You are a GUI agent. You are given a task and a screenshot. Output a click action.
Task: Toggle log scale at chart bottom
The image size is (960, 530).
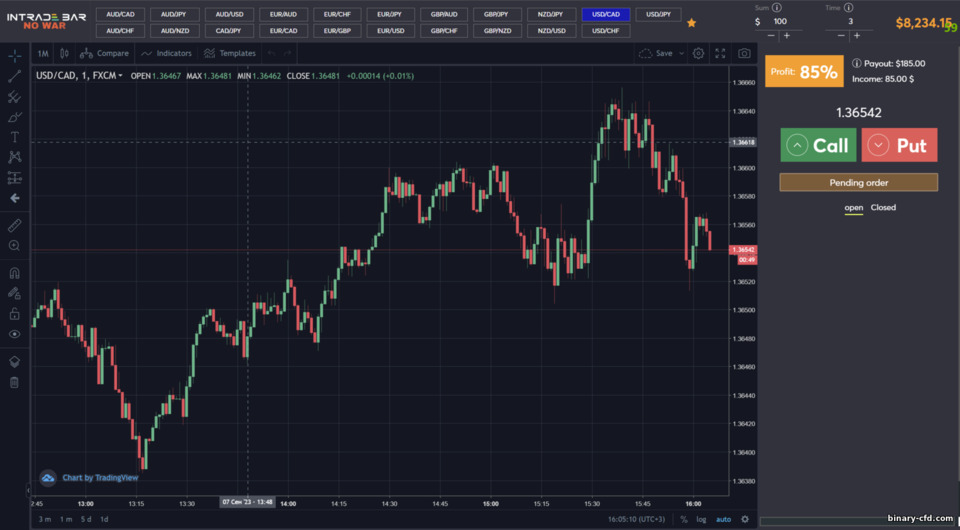click(x=701, y=519)
